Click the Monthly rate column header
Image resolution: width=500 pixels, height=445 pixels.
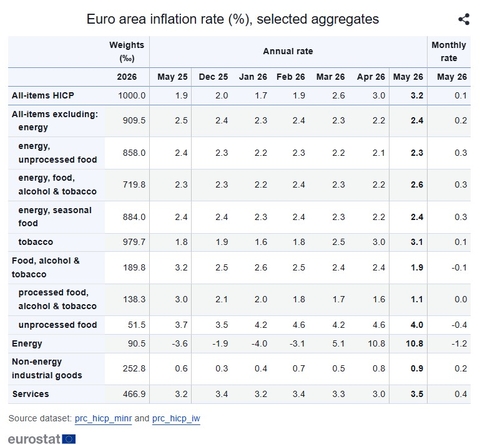[449, 51]
